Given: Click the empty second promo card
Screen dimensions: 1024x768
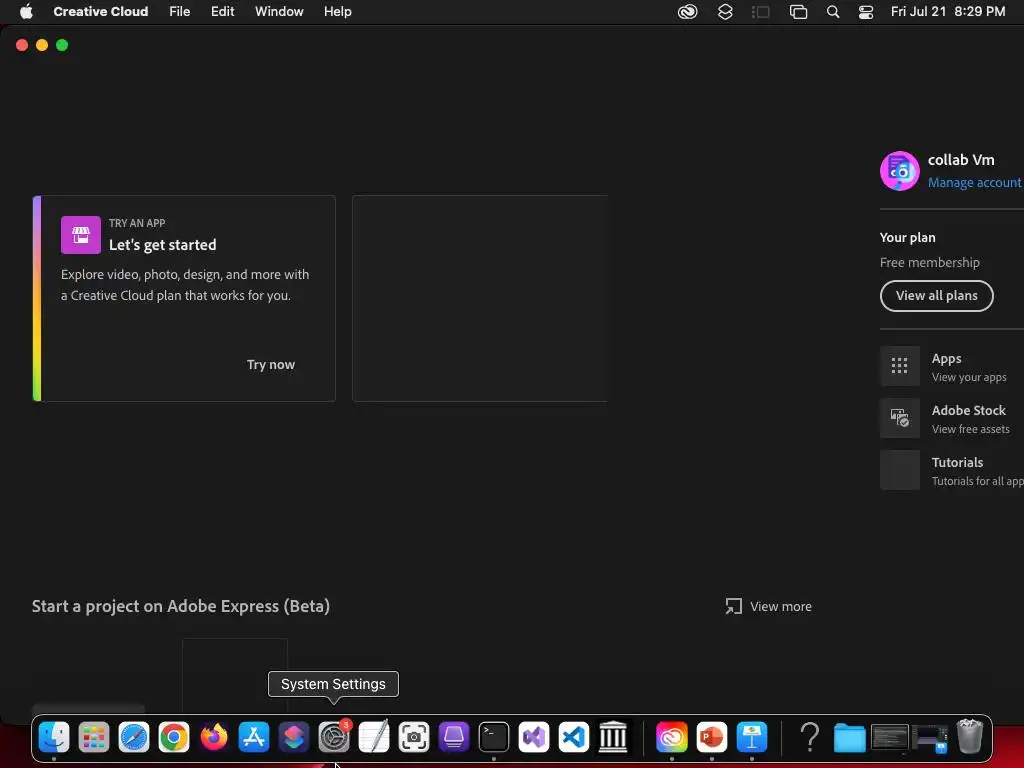Looking at the screenshot, I should (480, 298).
